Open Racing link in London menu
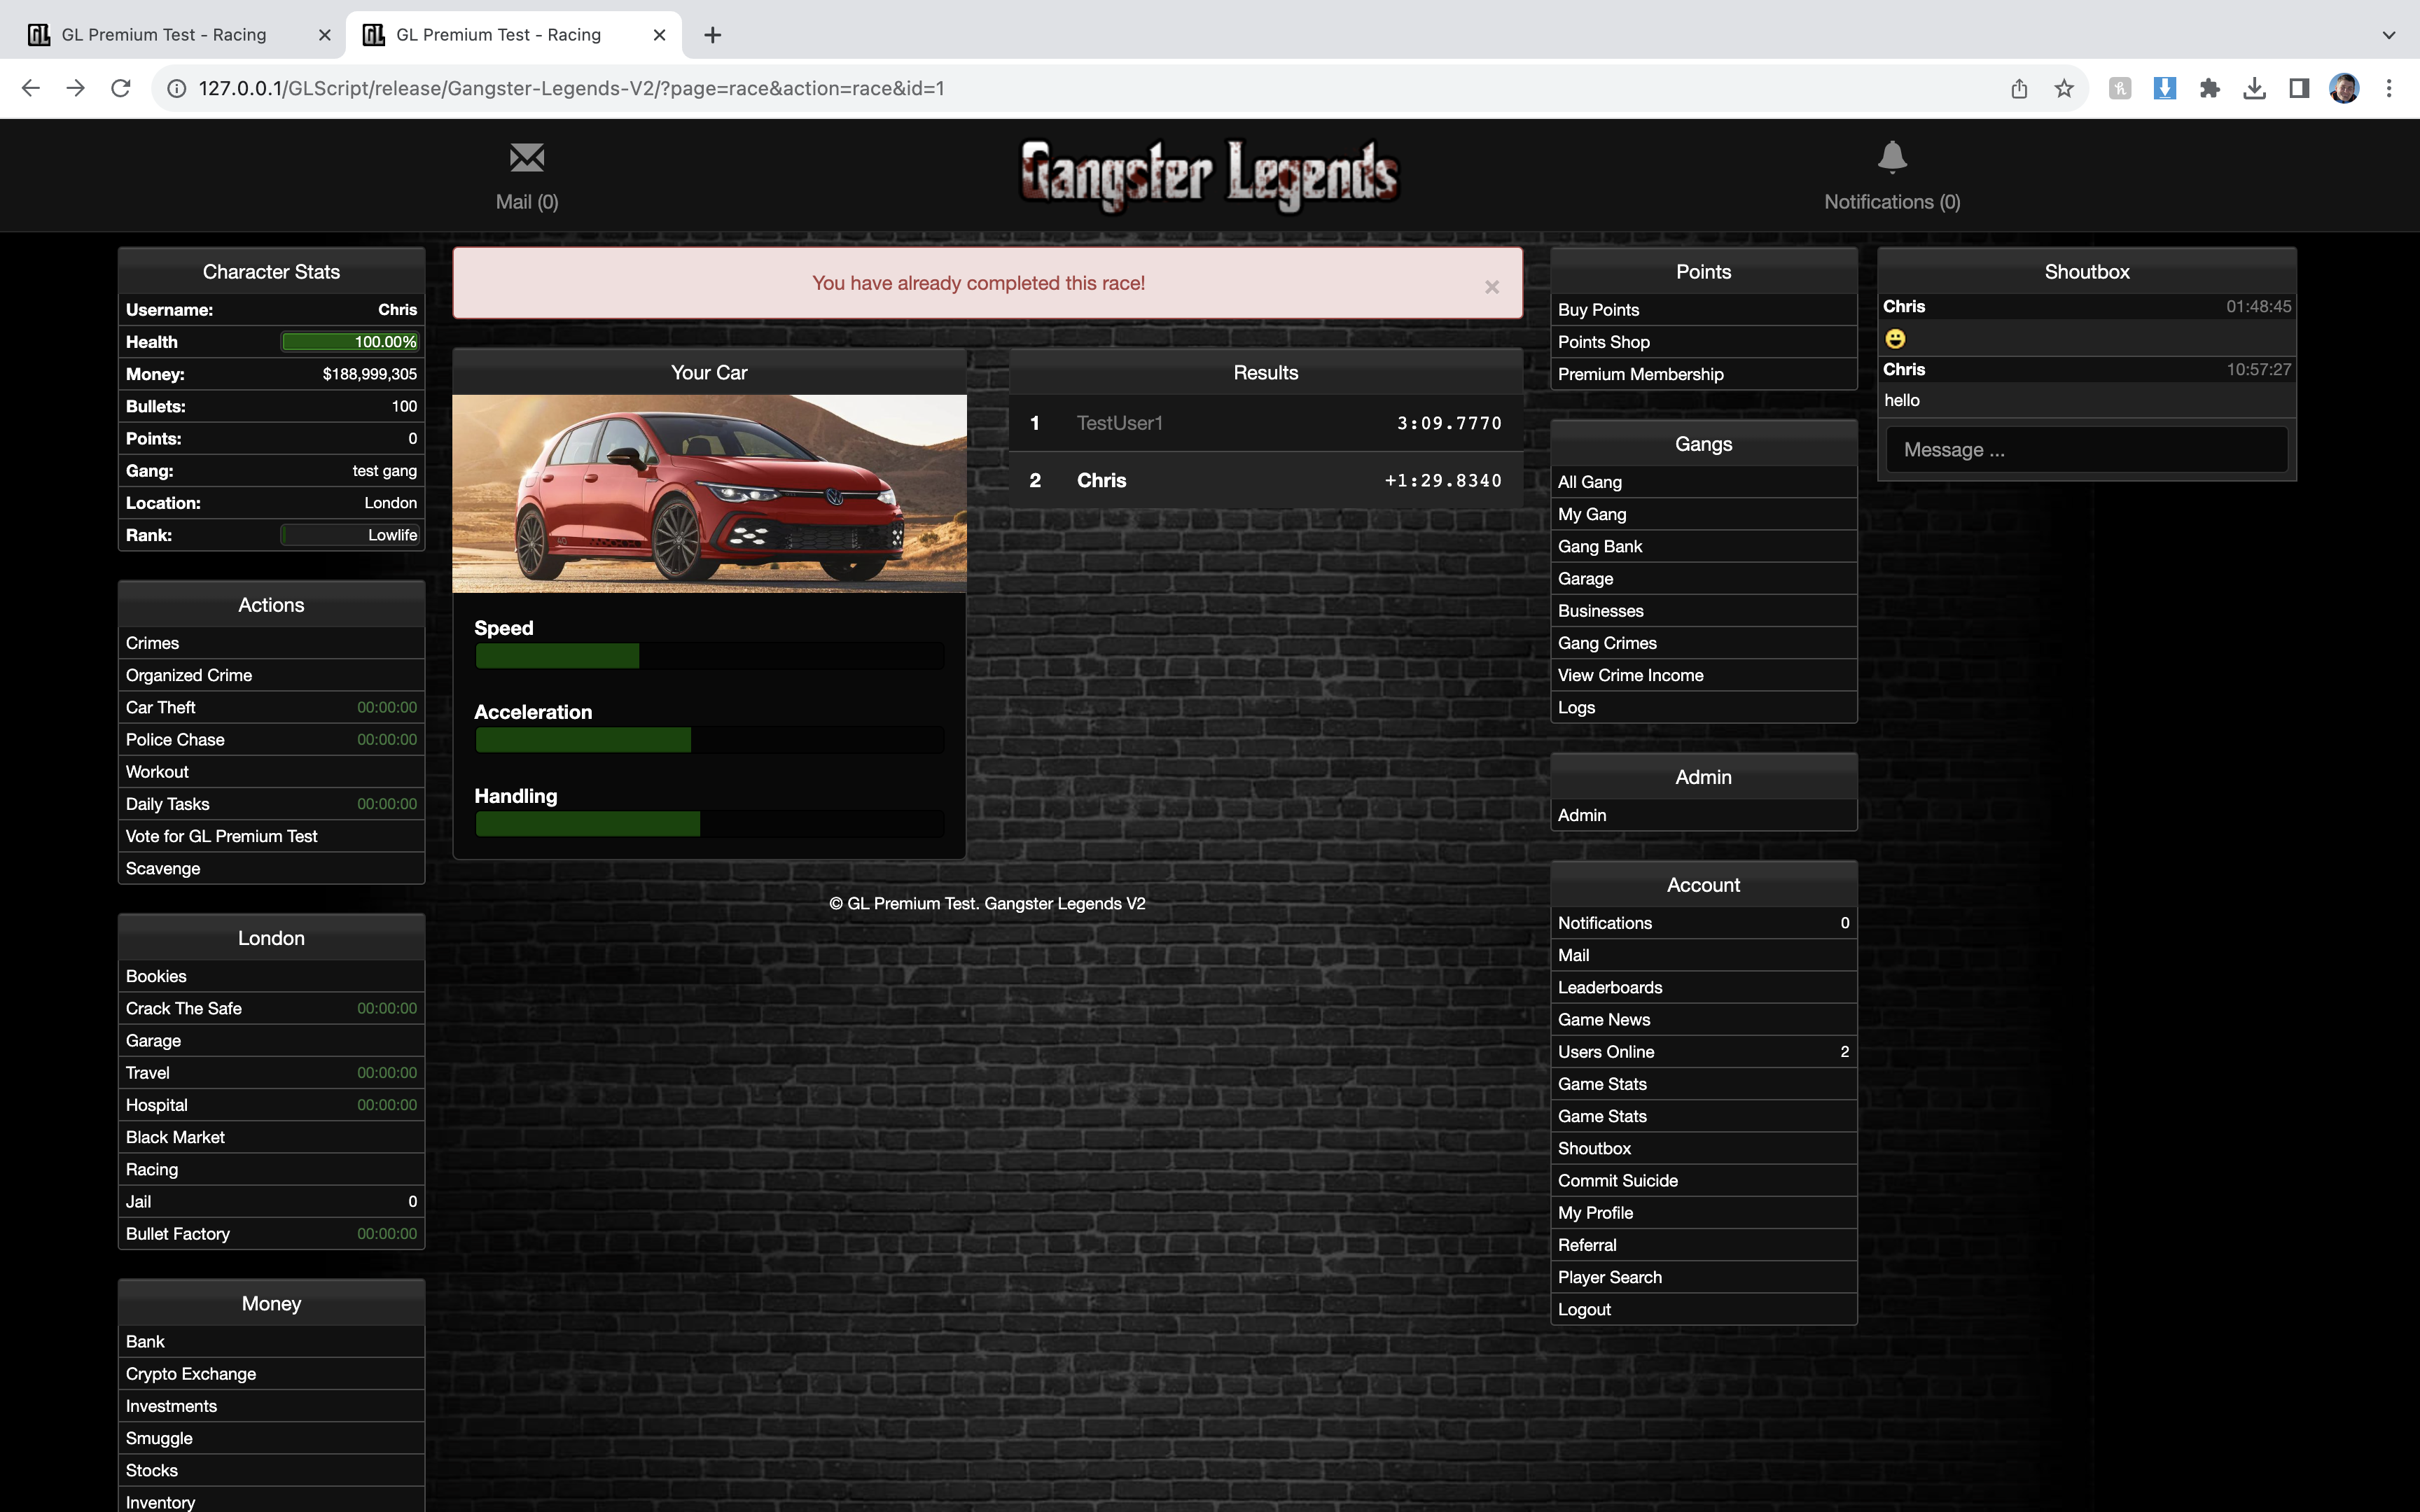The image size is (2420, 1512). [x=152, y=1169]
